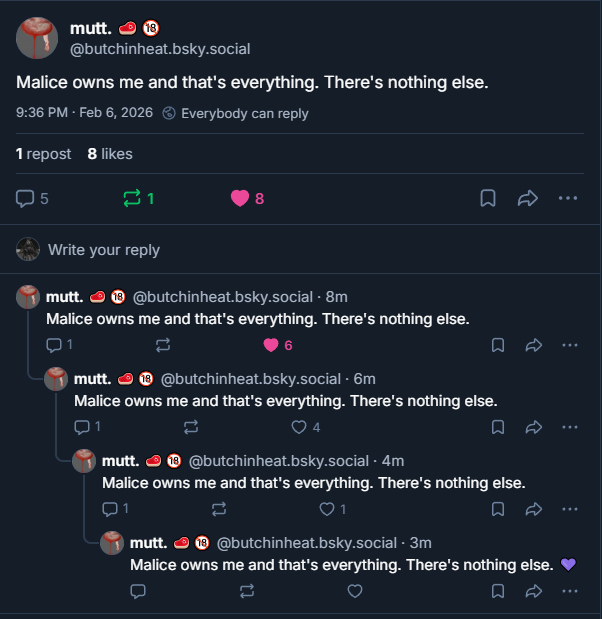Open mutt. profile avatar at top
Viewport: 602px width, 619px height.
(37, 38)
